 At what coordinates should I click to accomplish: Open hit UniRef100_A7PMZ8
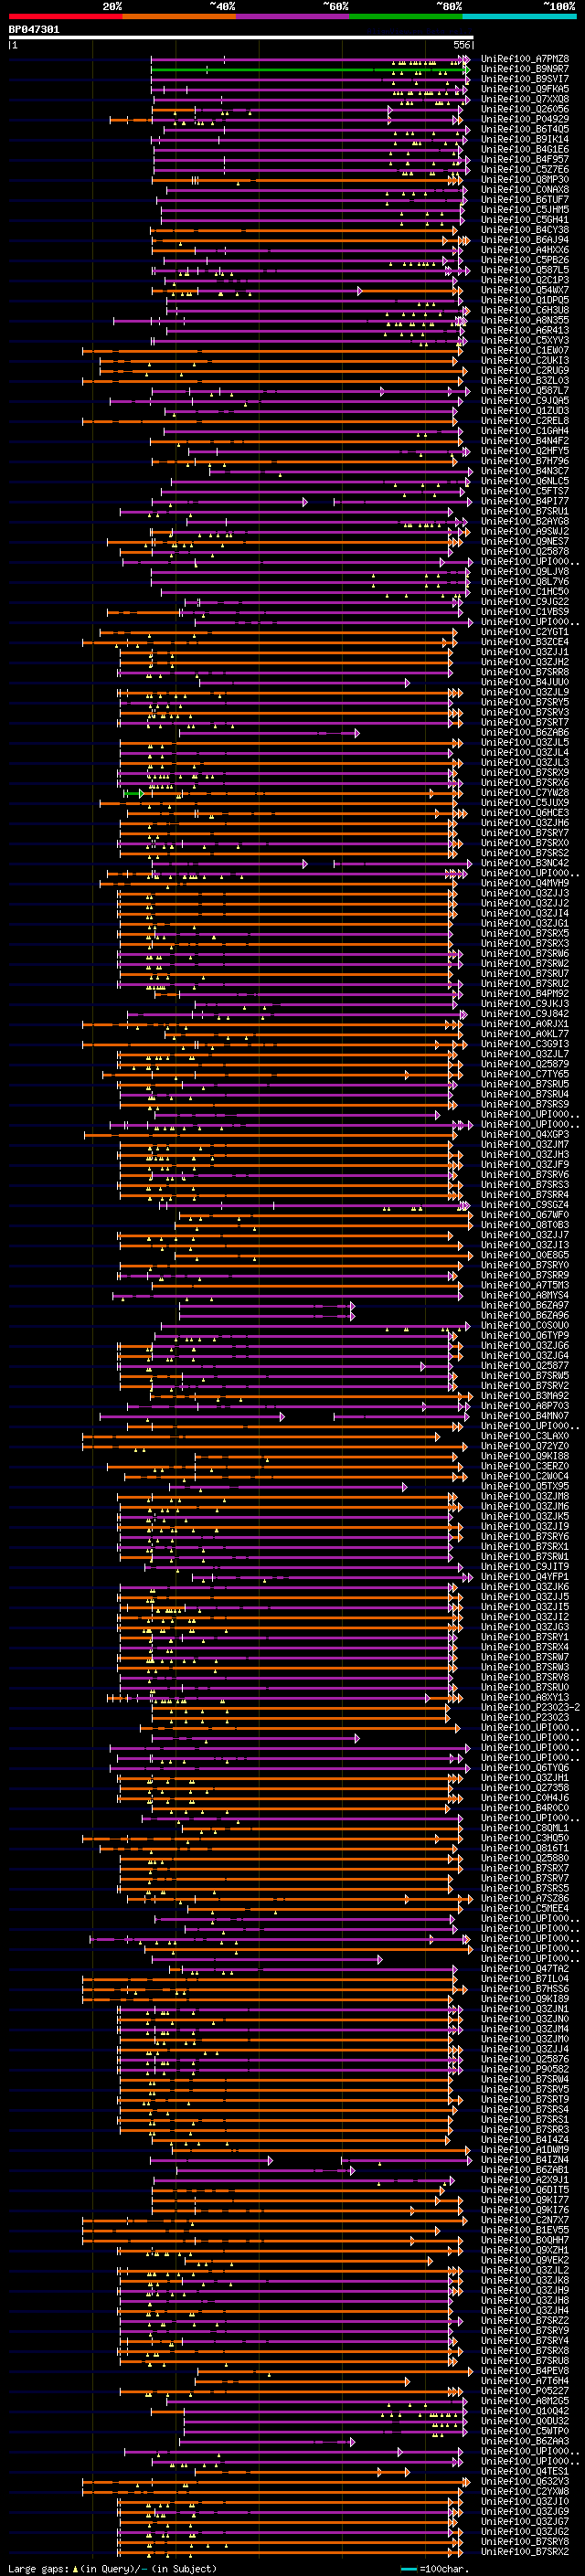(x=525, y=59)
